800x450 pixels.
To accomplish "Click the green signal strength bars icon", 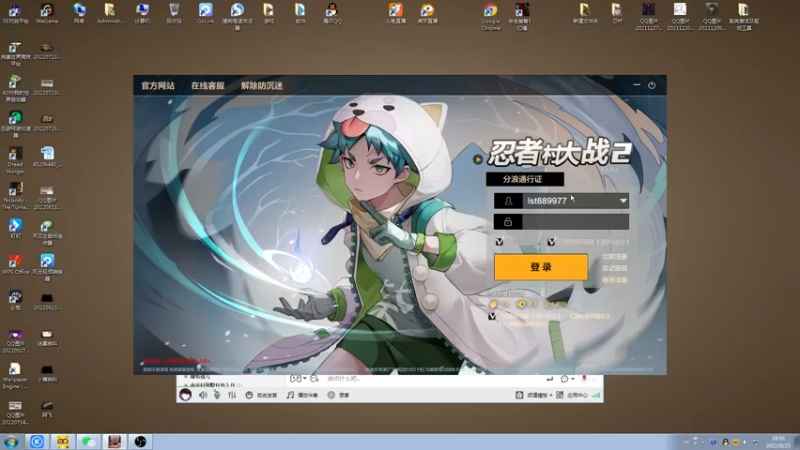I will tap(596, 395).
